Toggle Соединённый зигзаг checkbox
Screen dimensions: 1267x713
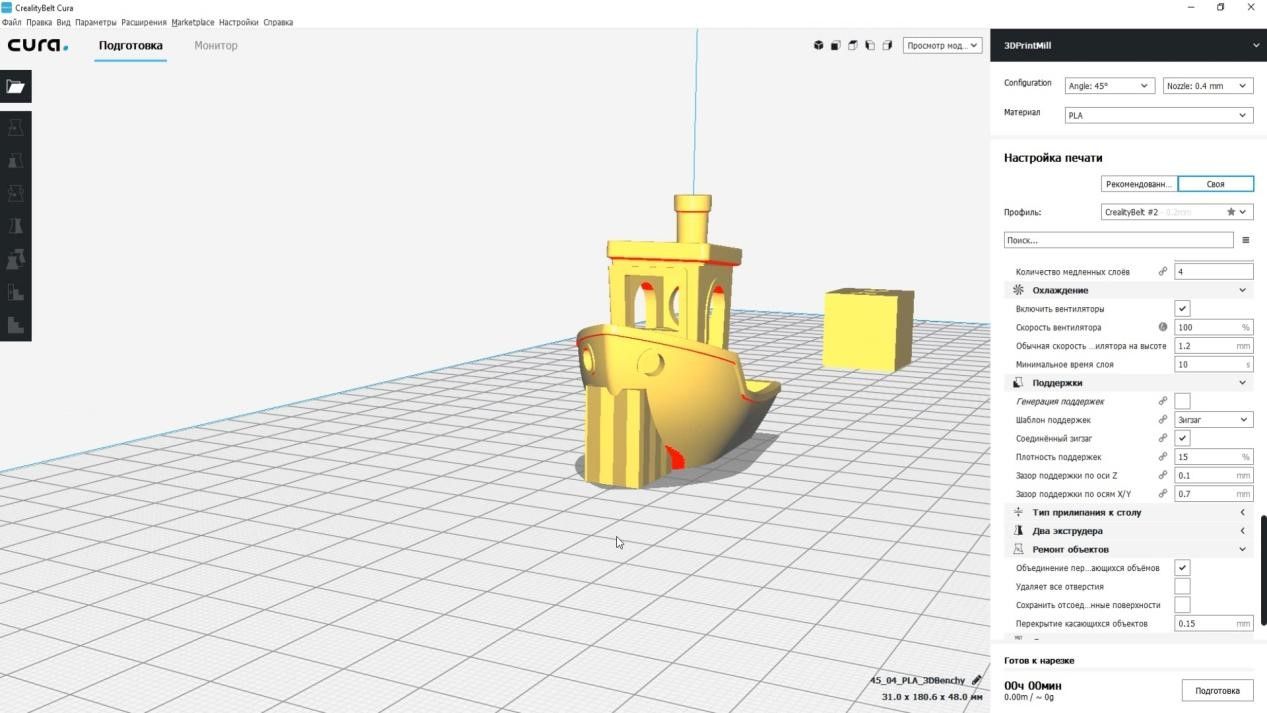tap(1182, 438)
